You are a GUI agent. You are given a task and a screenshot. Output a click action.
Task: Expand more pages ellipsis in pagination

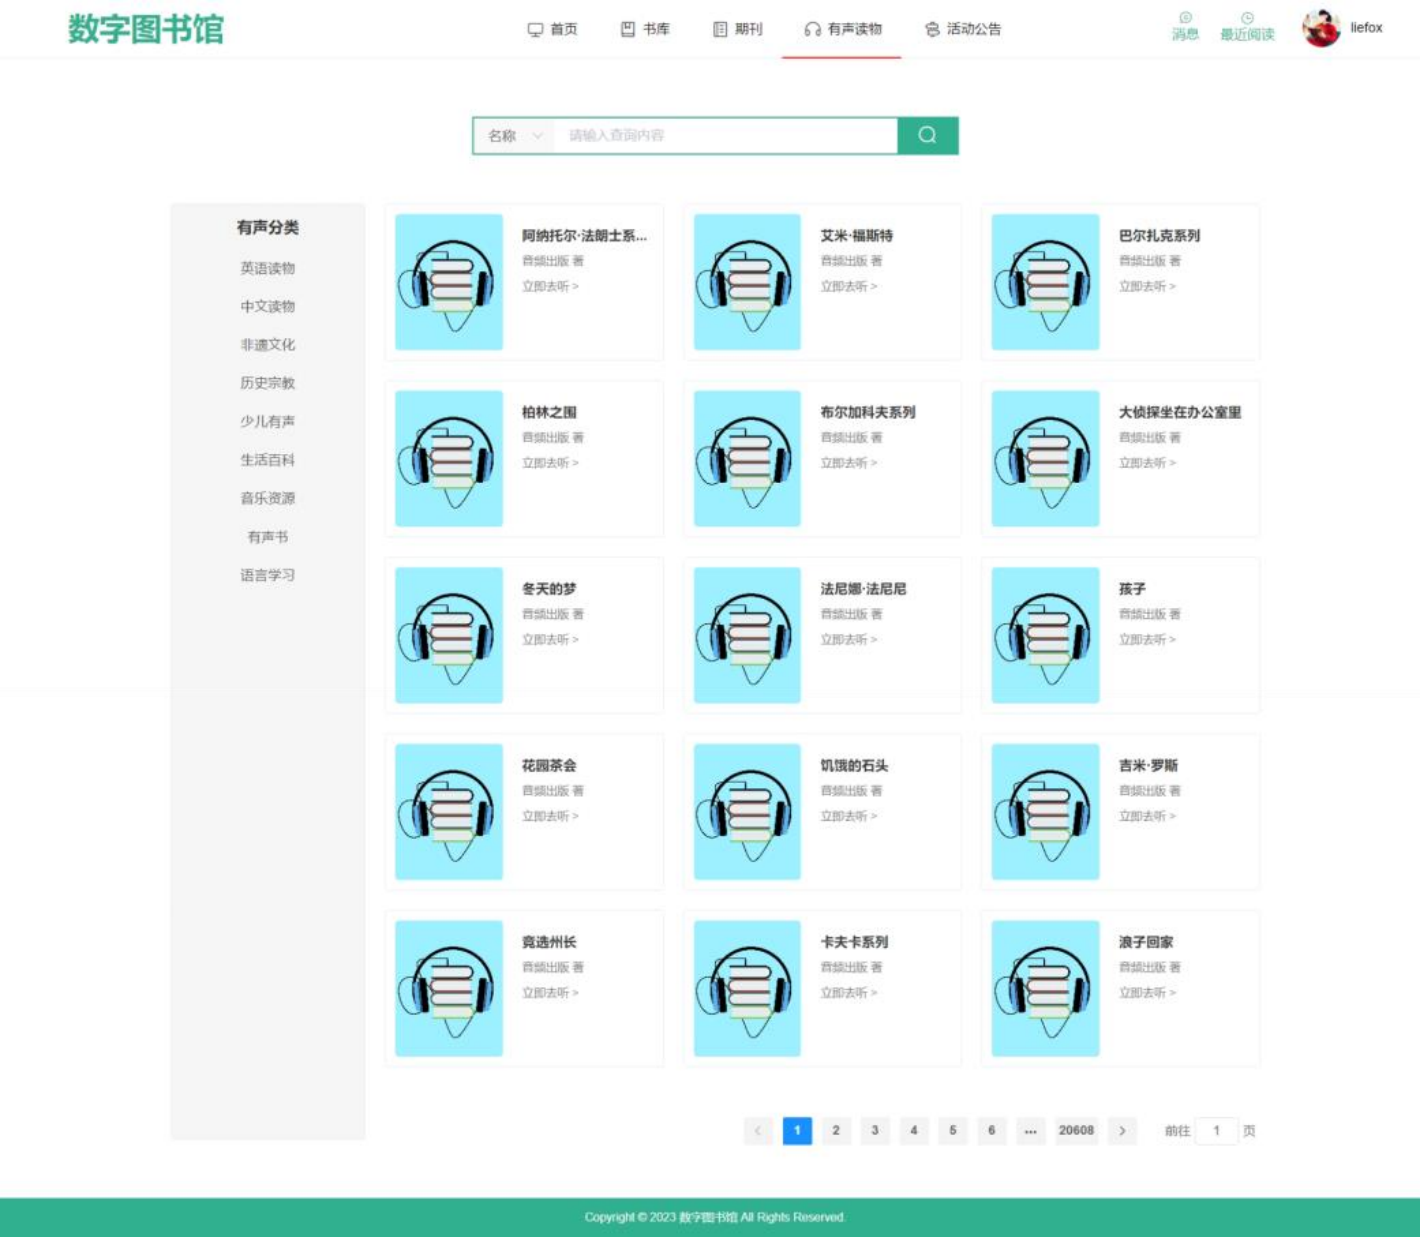[x=1030, y=1130]
